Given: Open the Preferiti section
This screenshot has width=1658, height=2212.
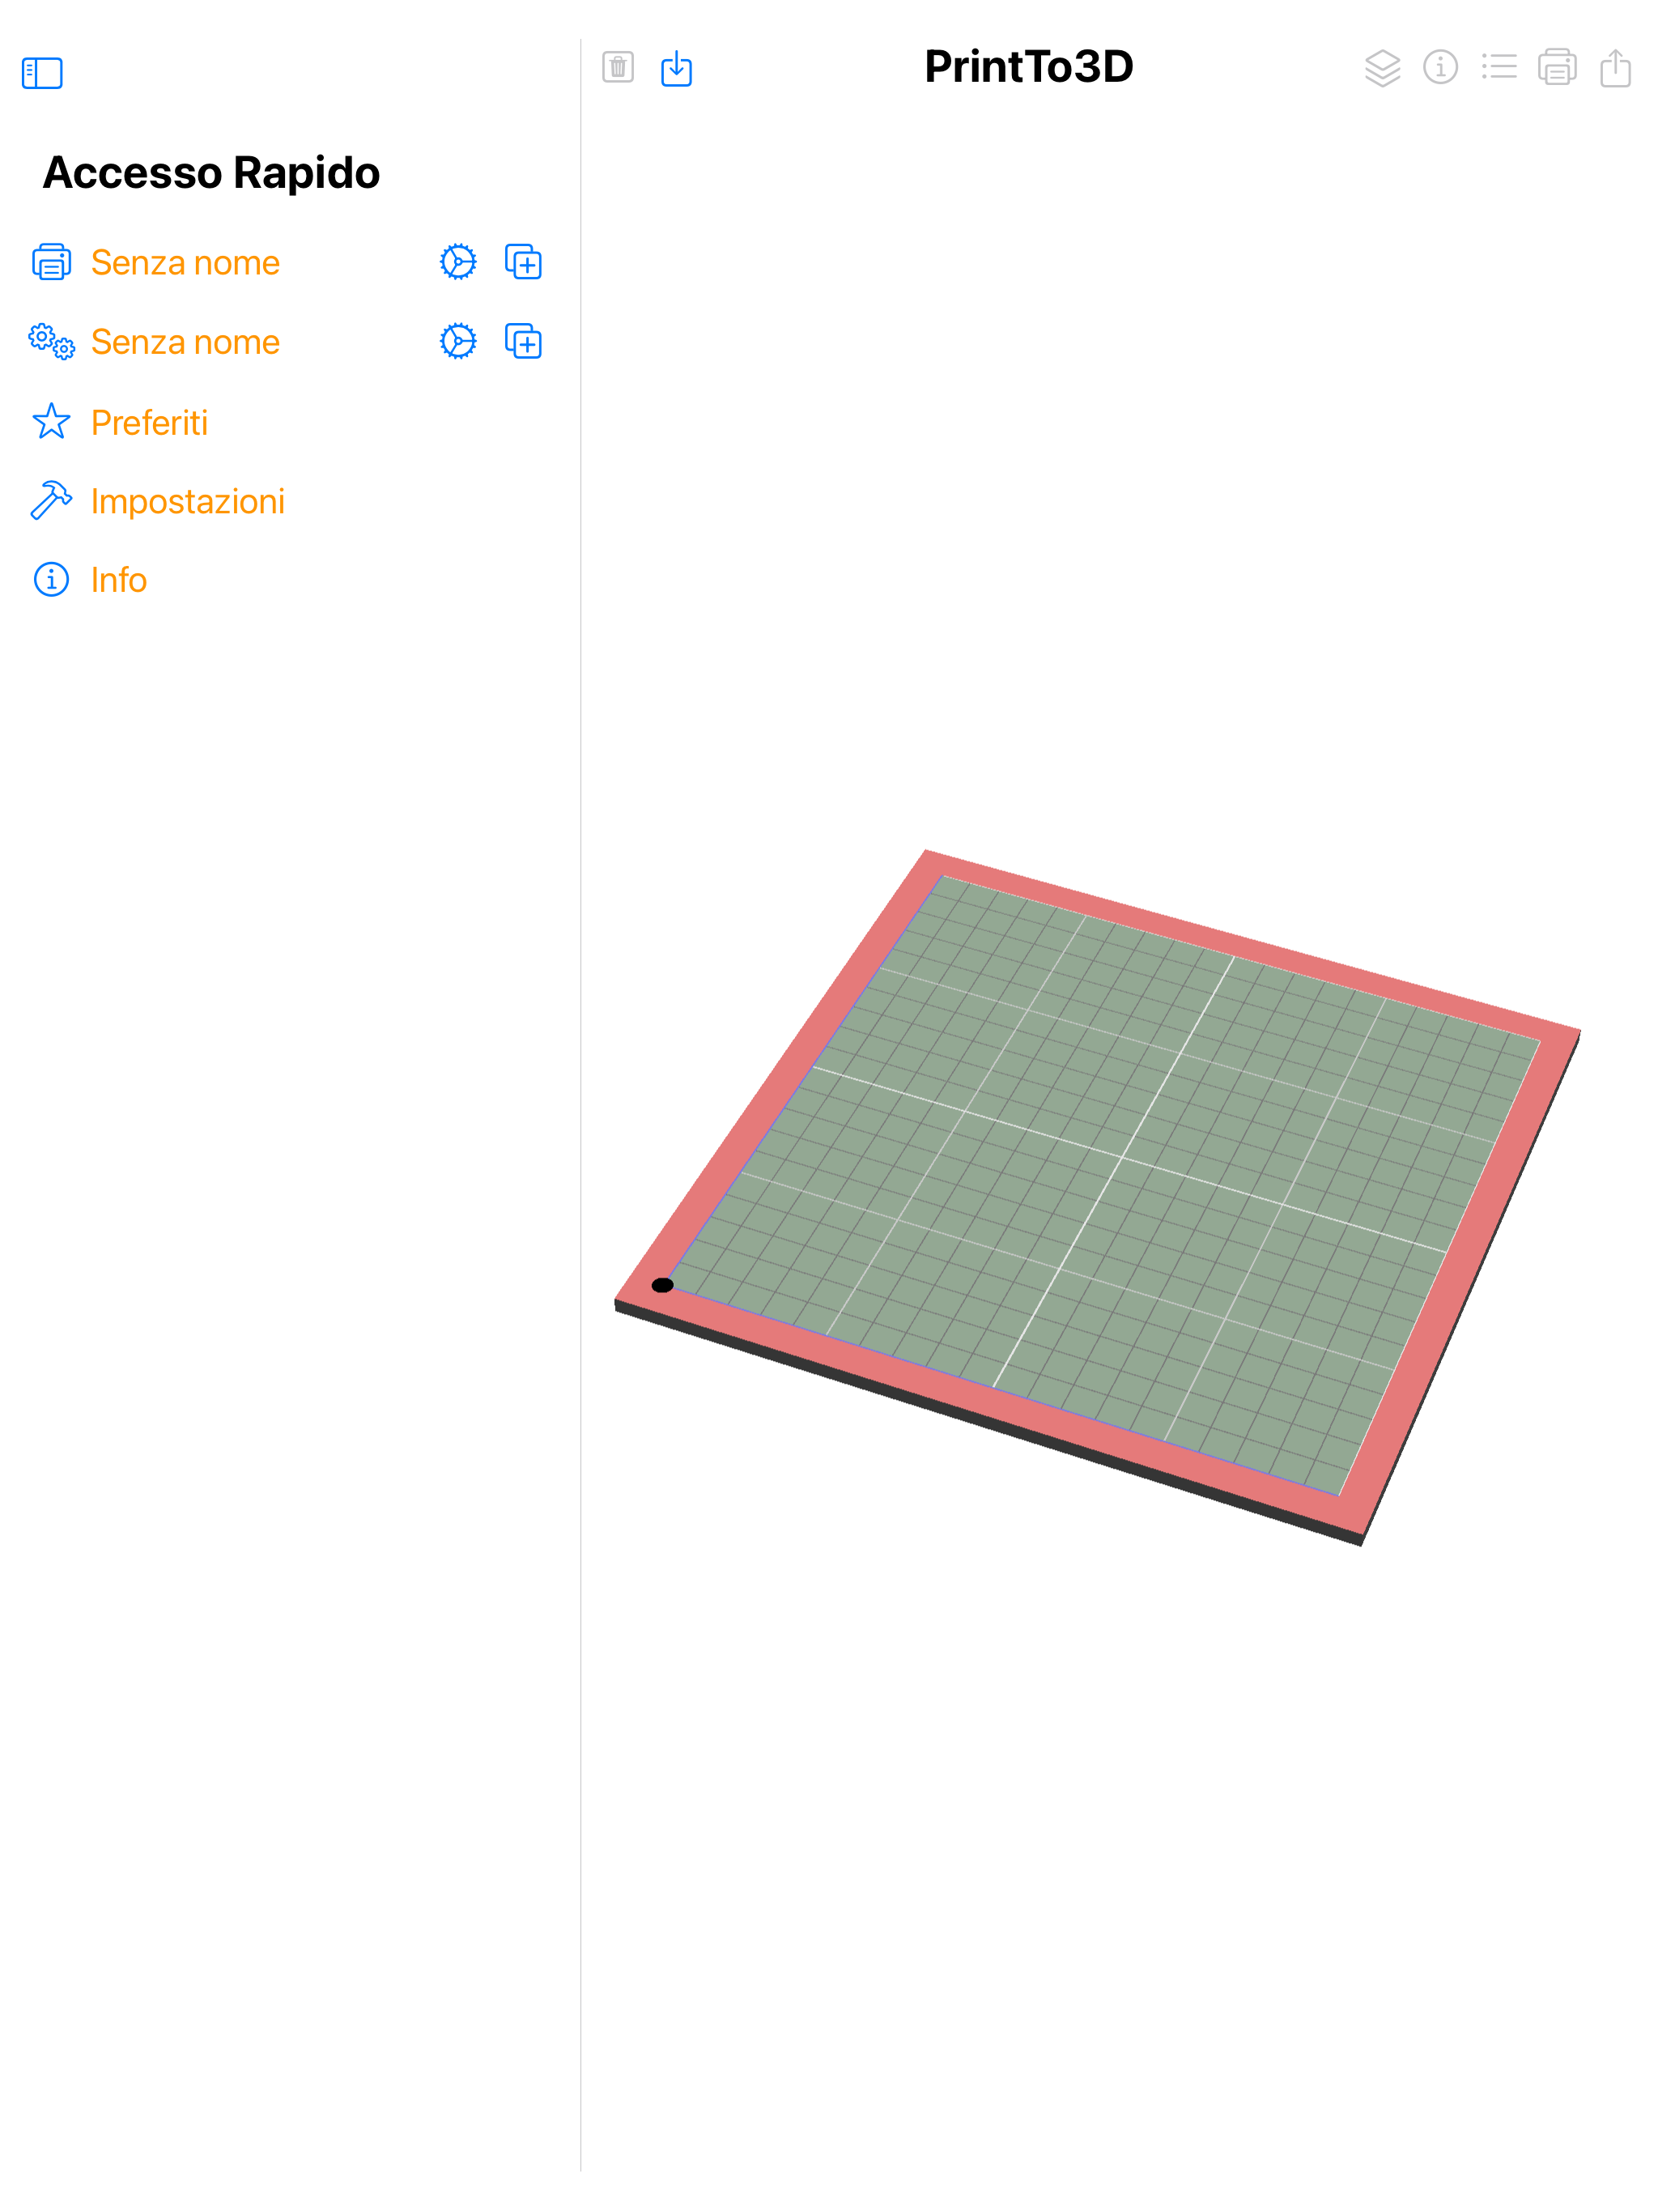Looking at the screenshot, I should point(149,423).
